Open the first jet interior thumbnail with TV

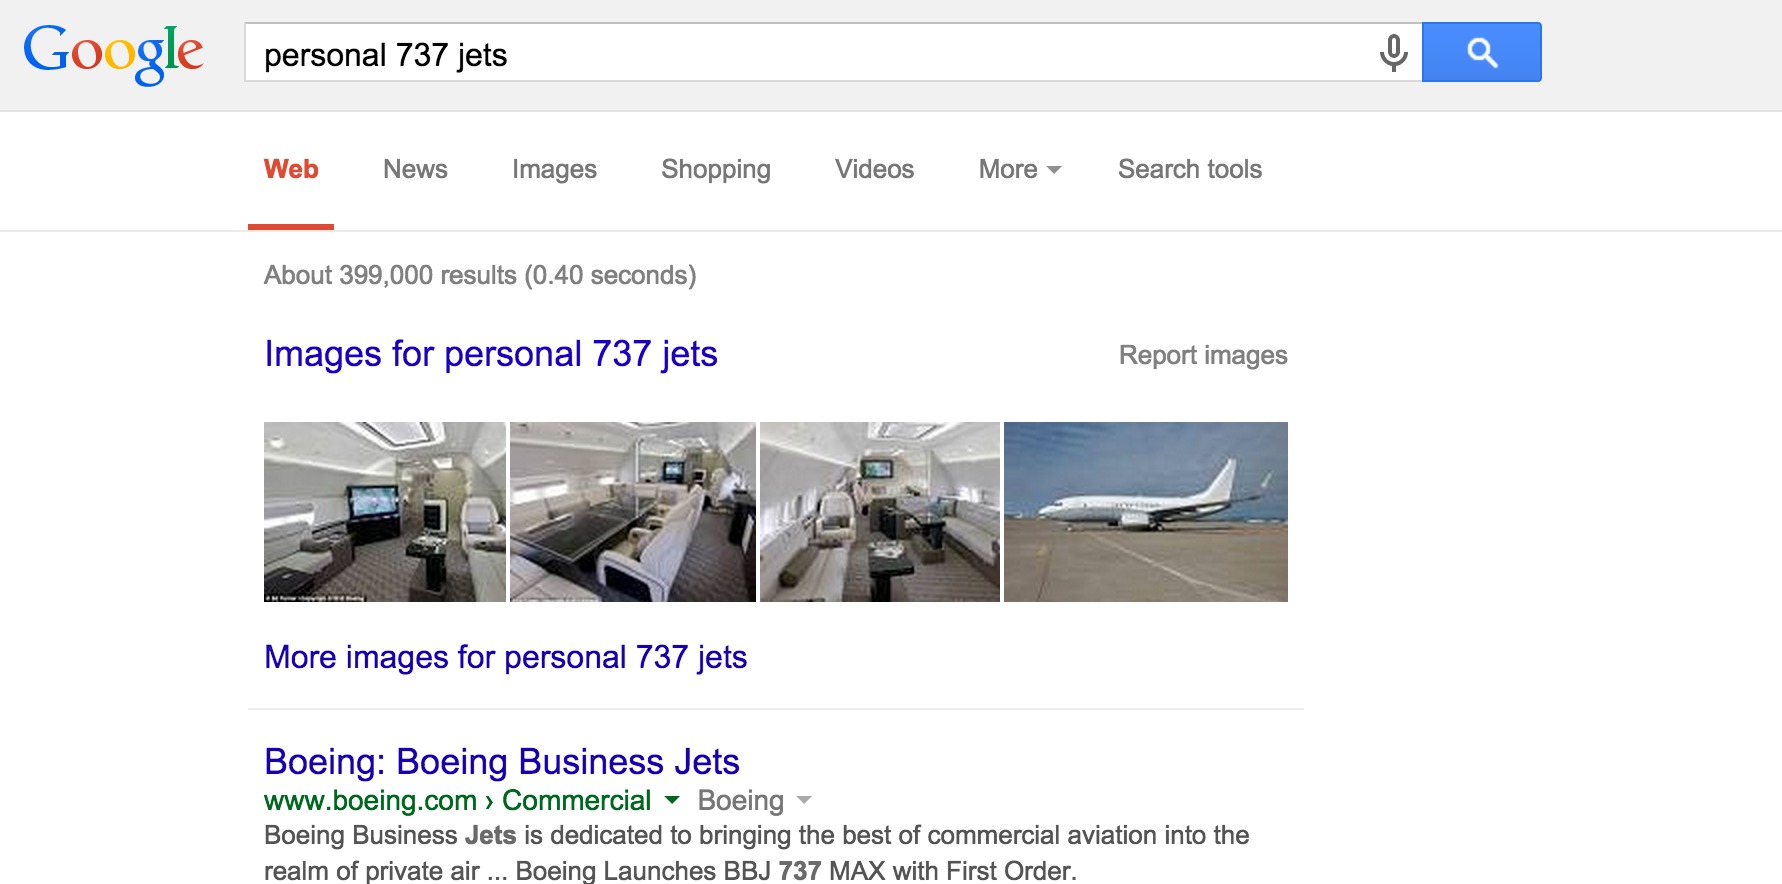(385, 512)
